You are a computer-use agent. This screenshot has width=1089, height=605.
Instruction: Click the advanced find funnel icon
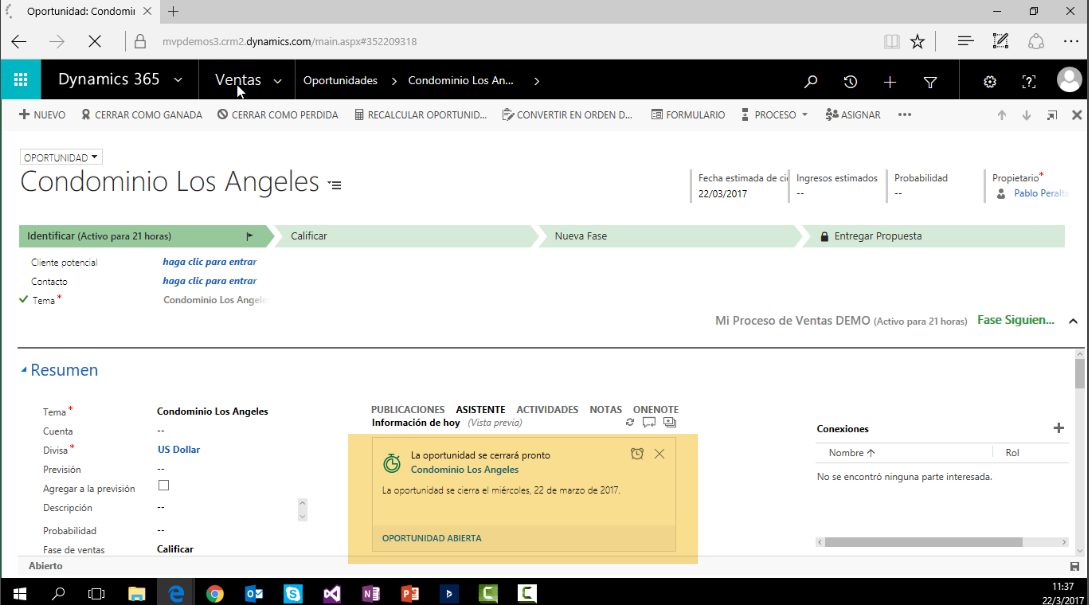[930, 82]
